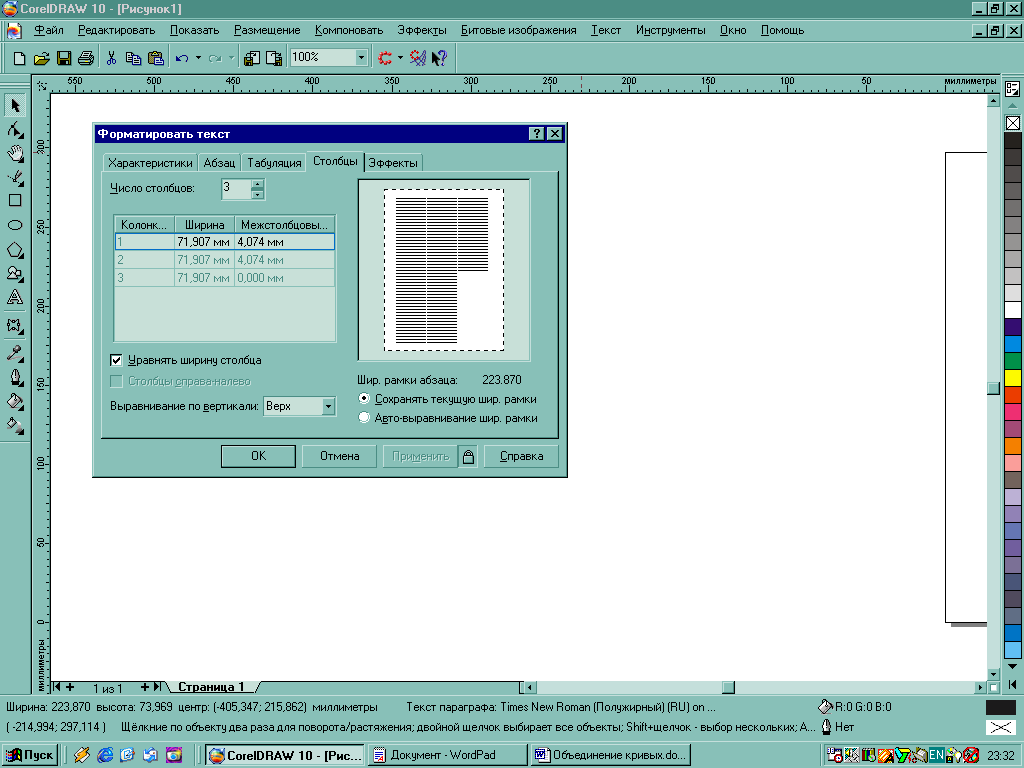
Task: Click the Число столбцов input field
Action: coord(236,189)
